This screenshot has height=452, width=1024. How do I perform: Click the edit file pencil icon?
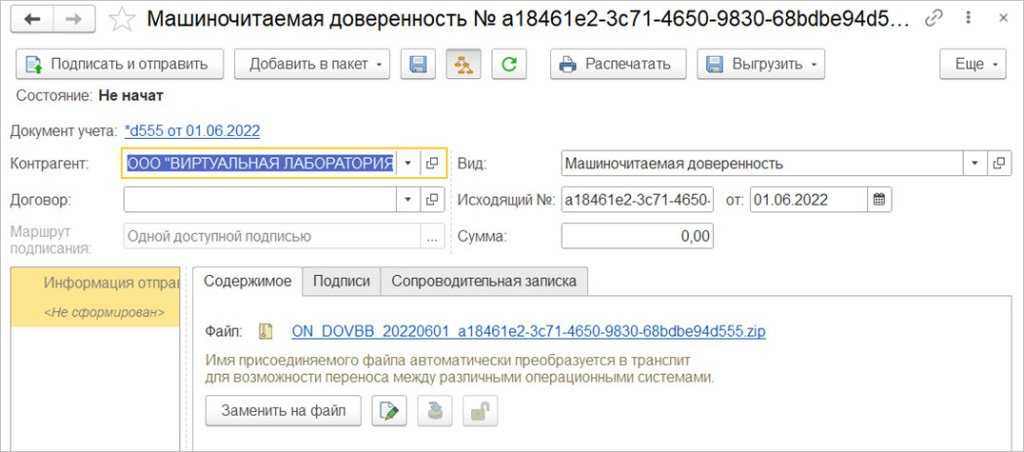[389, 410]
